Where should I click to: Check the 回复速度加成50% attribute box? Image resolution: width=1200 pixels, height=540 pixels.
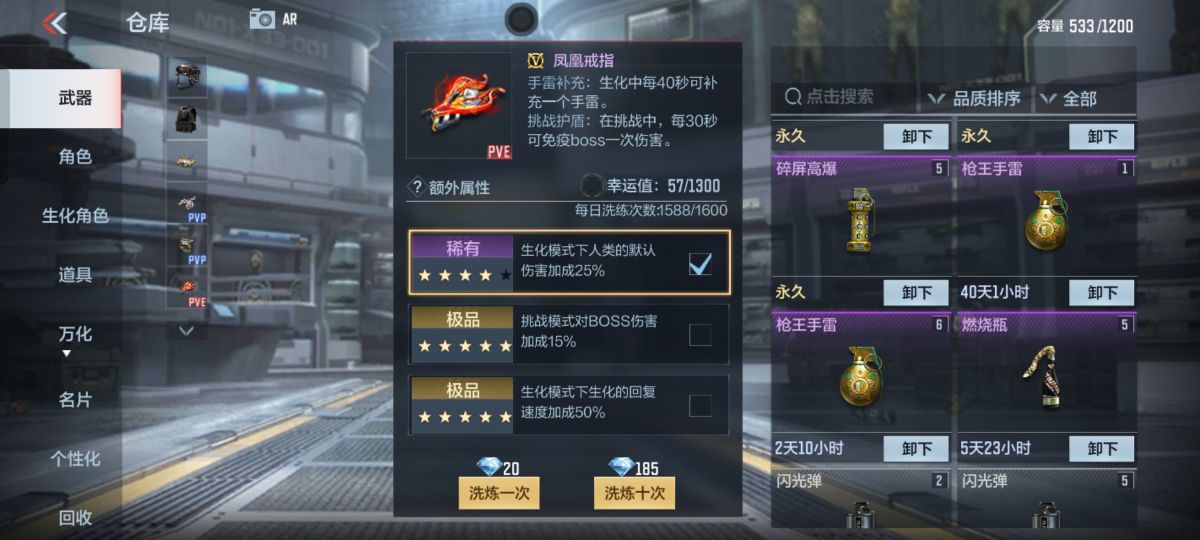[700, 405]
